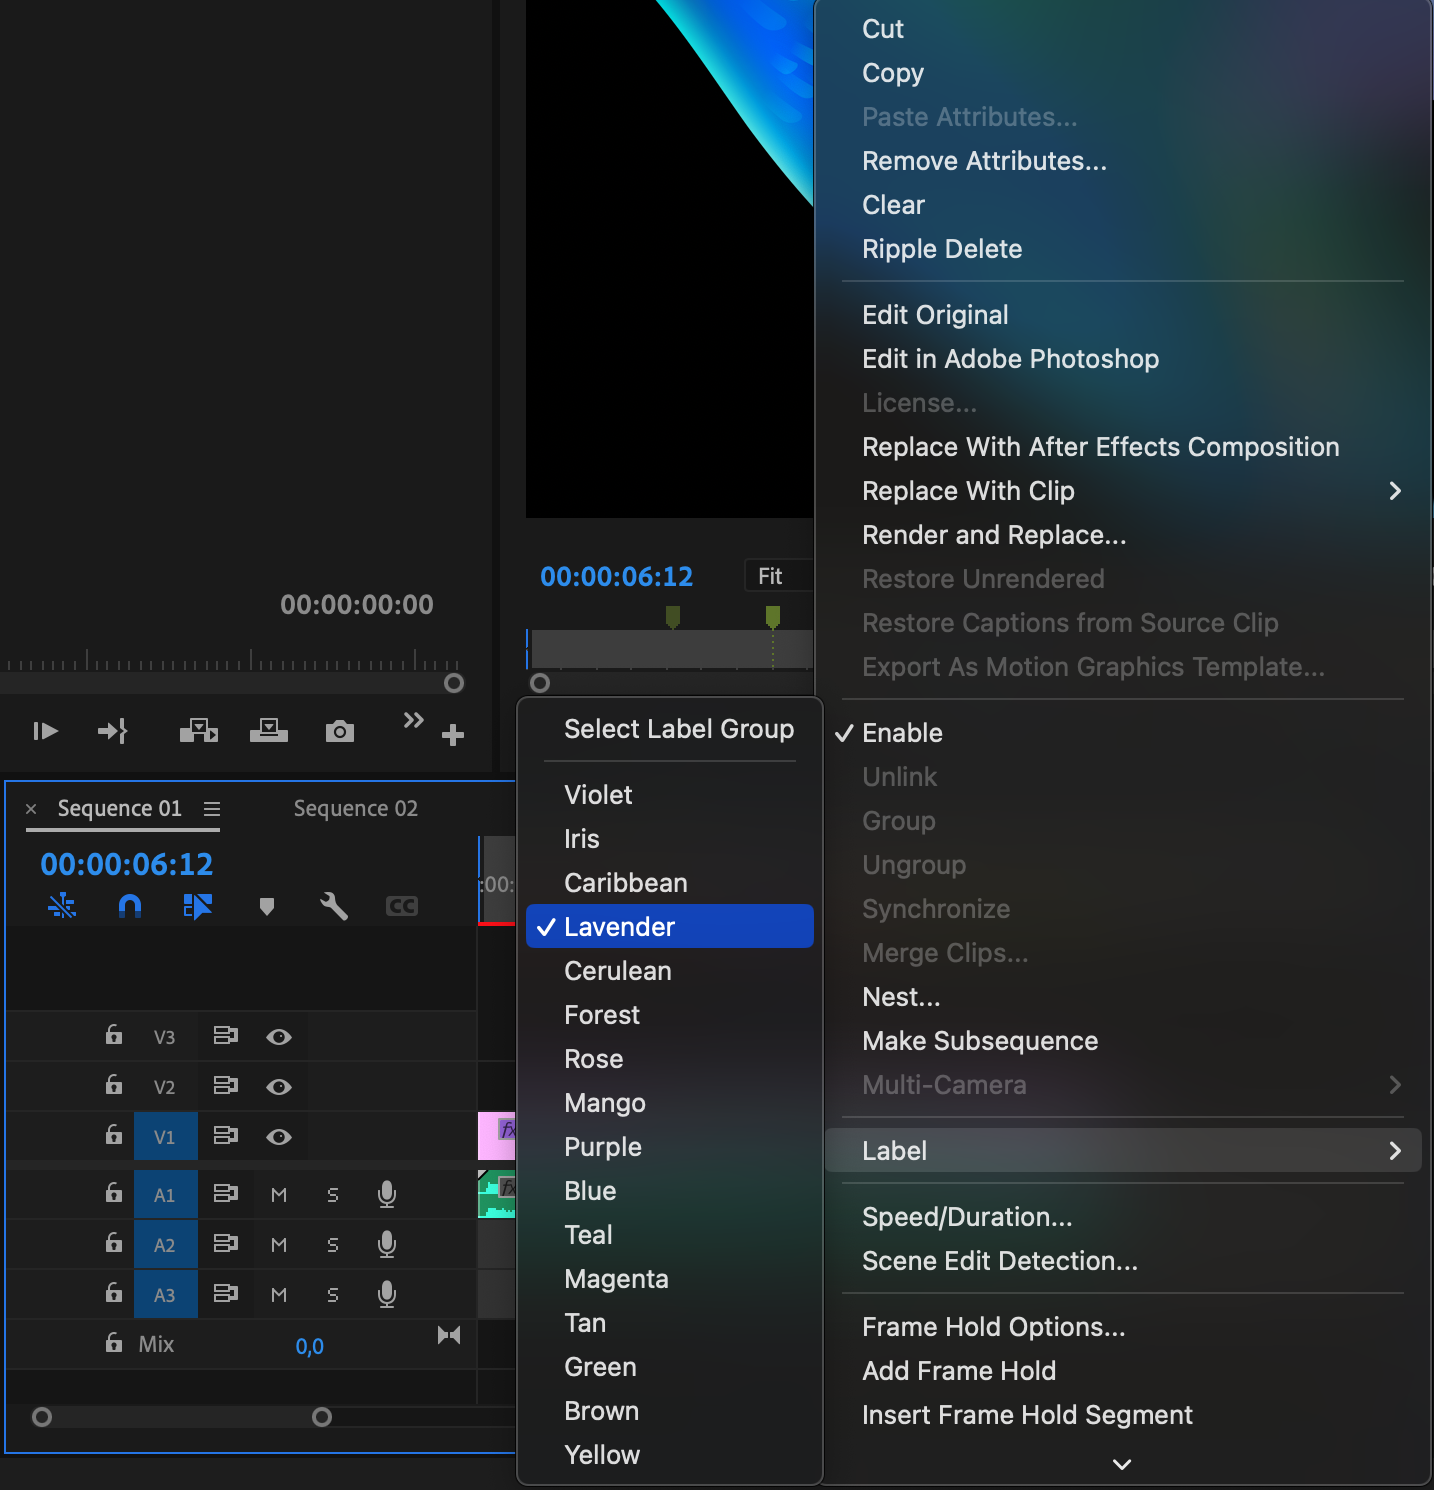Toggle the Snap in Timeline magnet icon
Image resolution: width=1434 pixels, height=1490 pixels.
coord(130,906)
